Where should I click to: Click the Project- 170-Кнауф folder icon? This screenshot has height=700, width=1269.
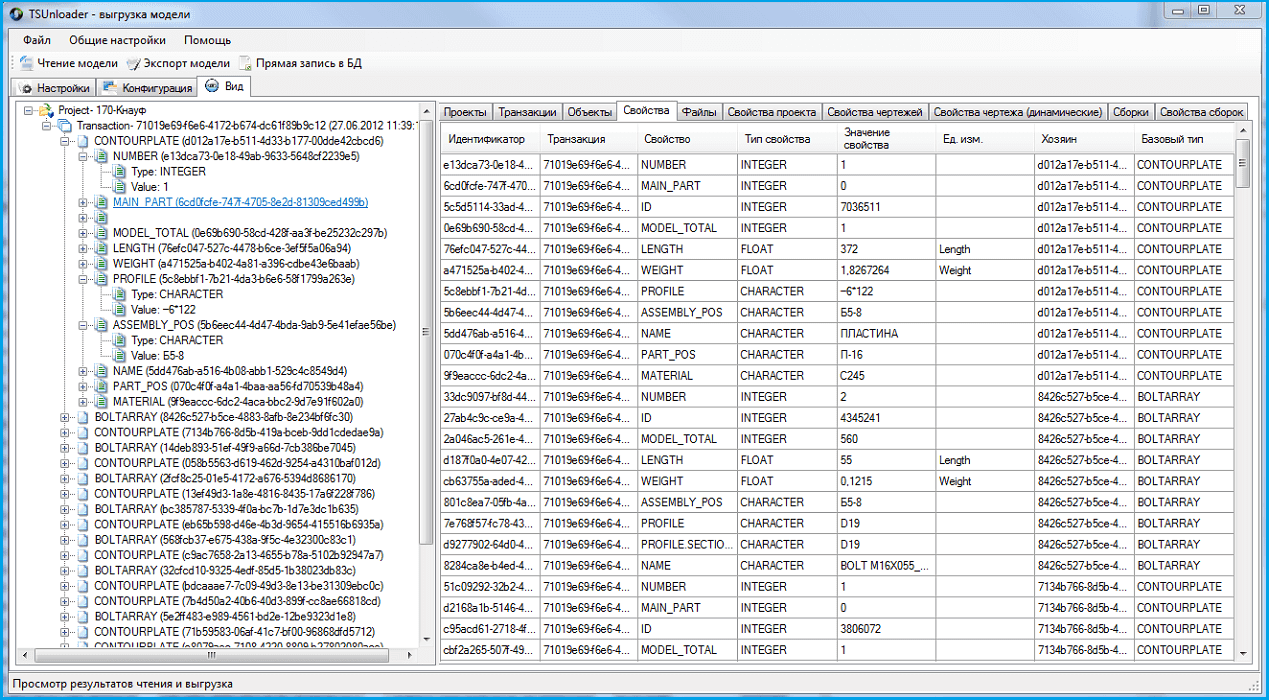pos(45,110)
